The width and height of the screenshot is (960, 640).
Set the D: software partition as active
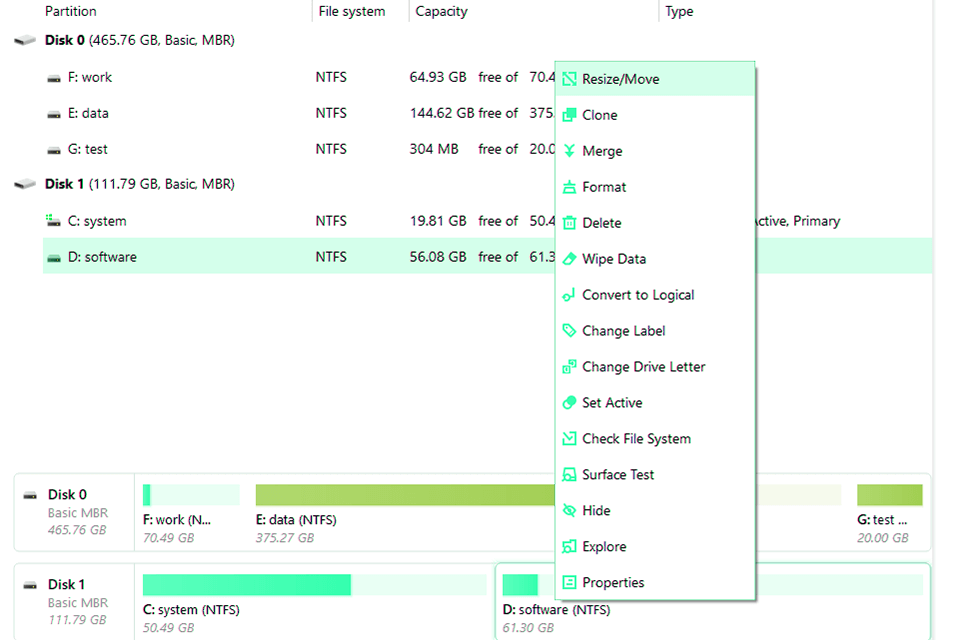point(612,402)
